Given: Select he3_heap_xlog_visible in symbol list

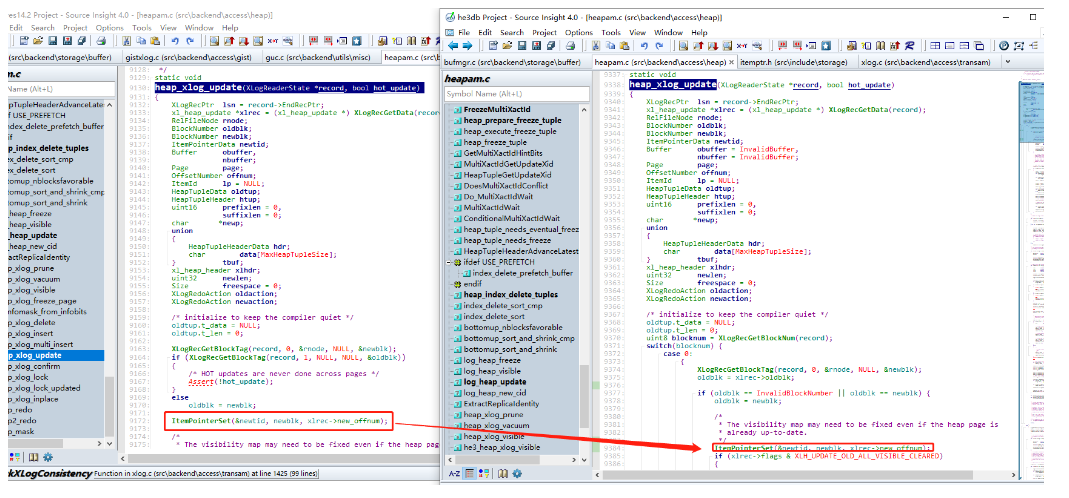Looking at the screenshot, I should point(502,448).
